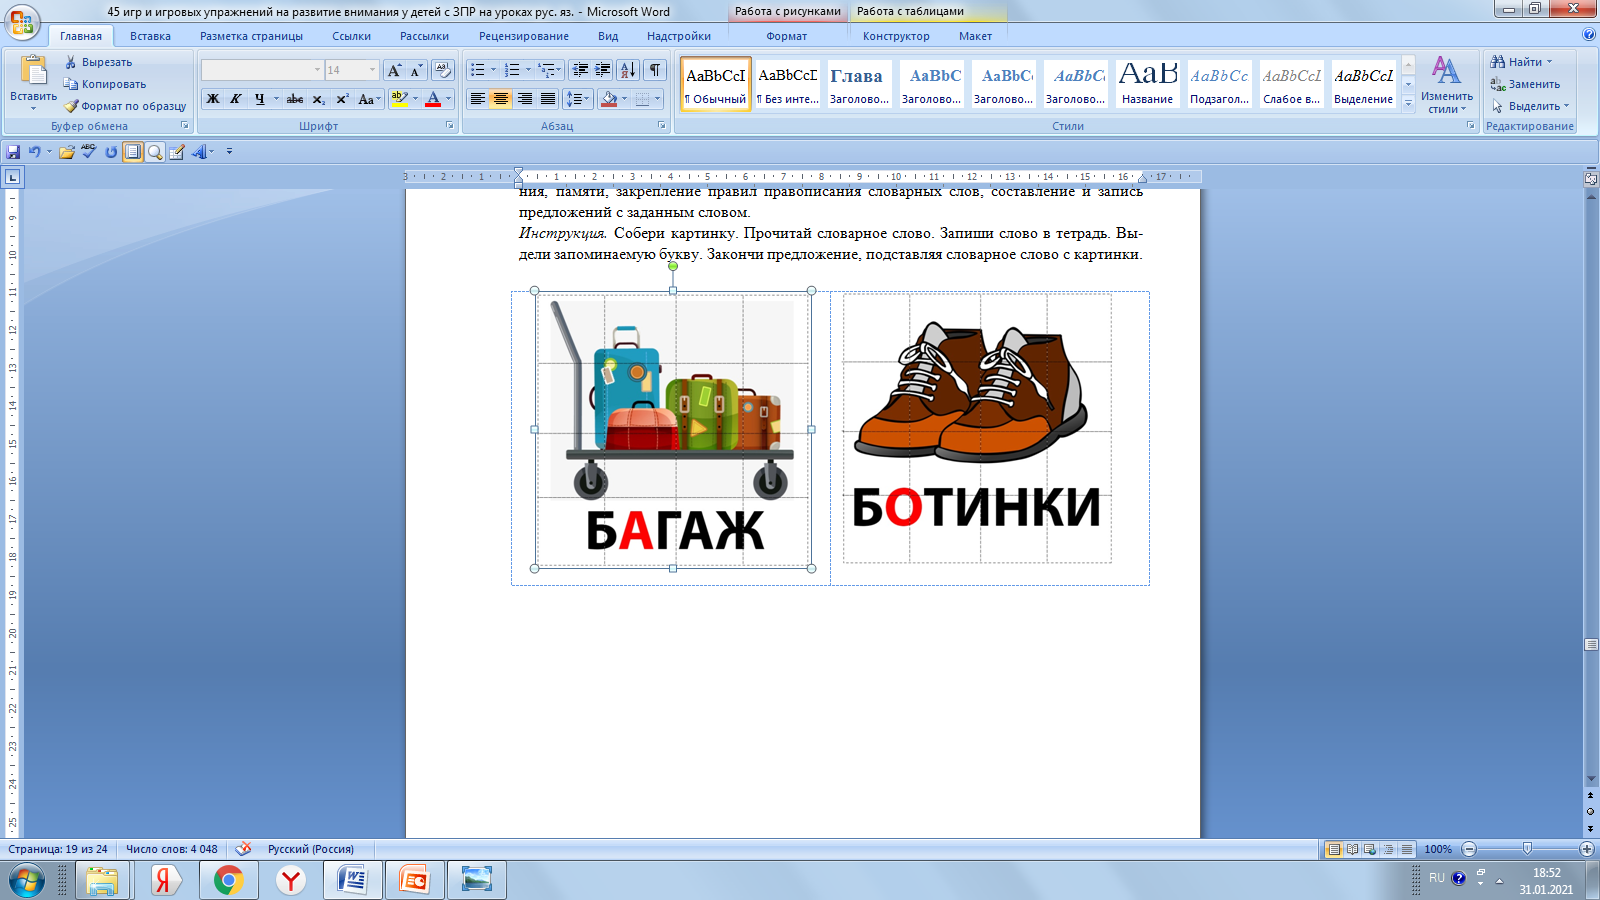Click the Change Styles (Изменить стили) button
1600x900 pixels.
(x=1446, y=84)
